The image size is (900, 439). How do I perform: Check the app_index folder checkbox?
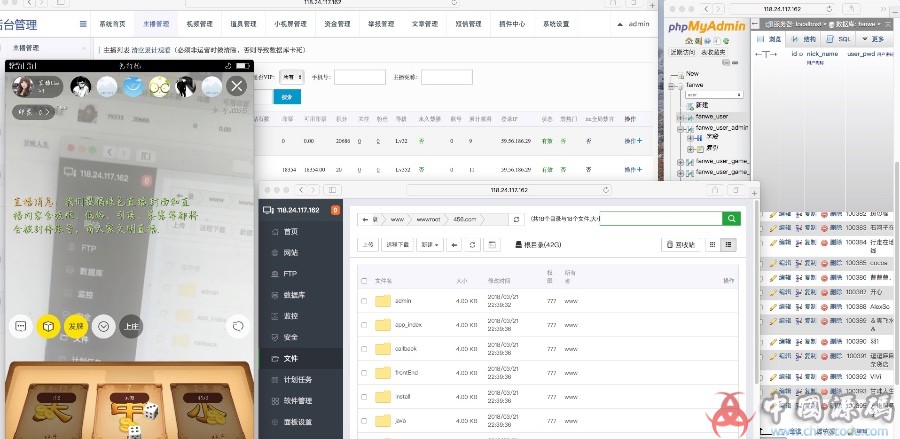tap(364, 325)
